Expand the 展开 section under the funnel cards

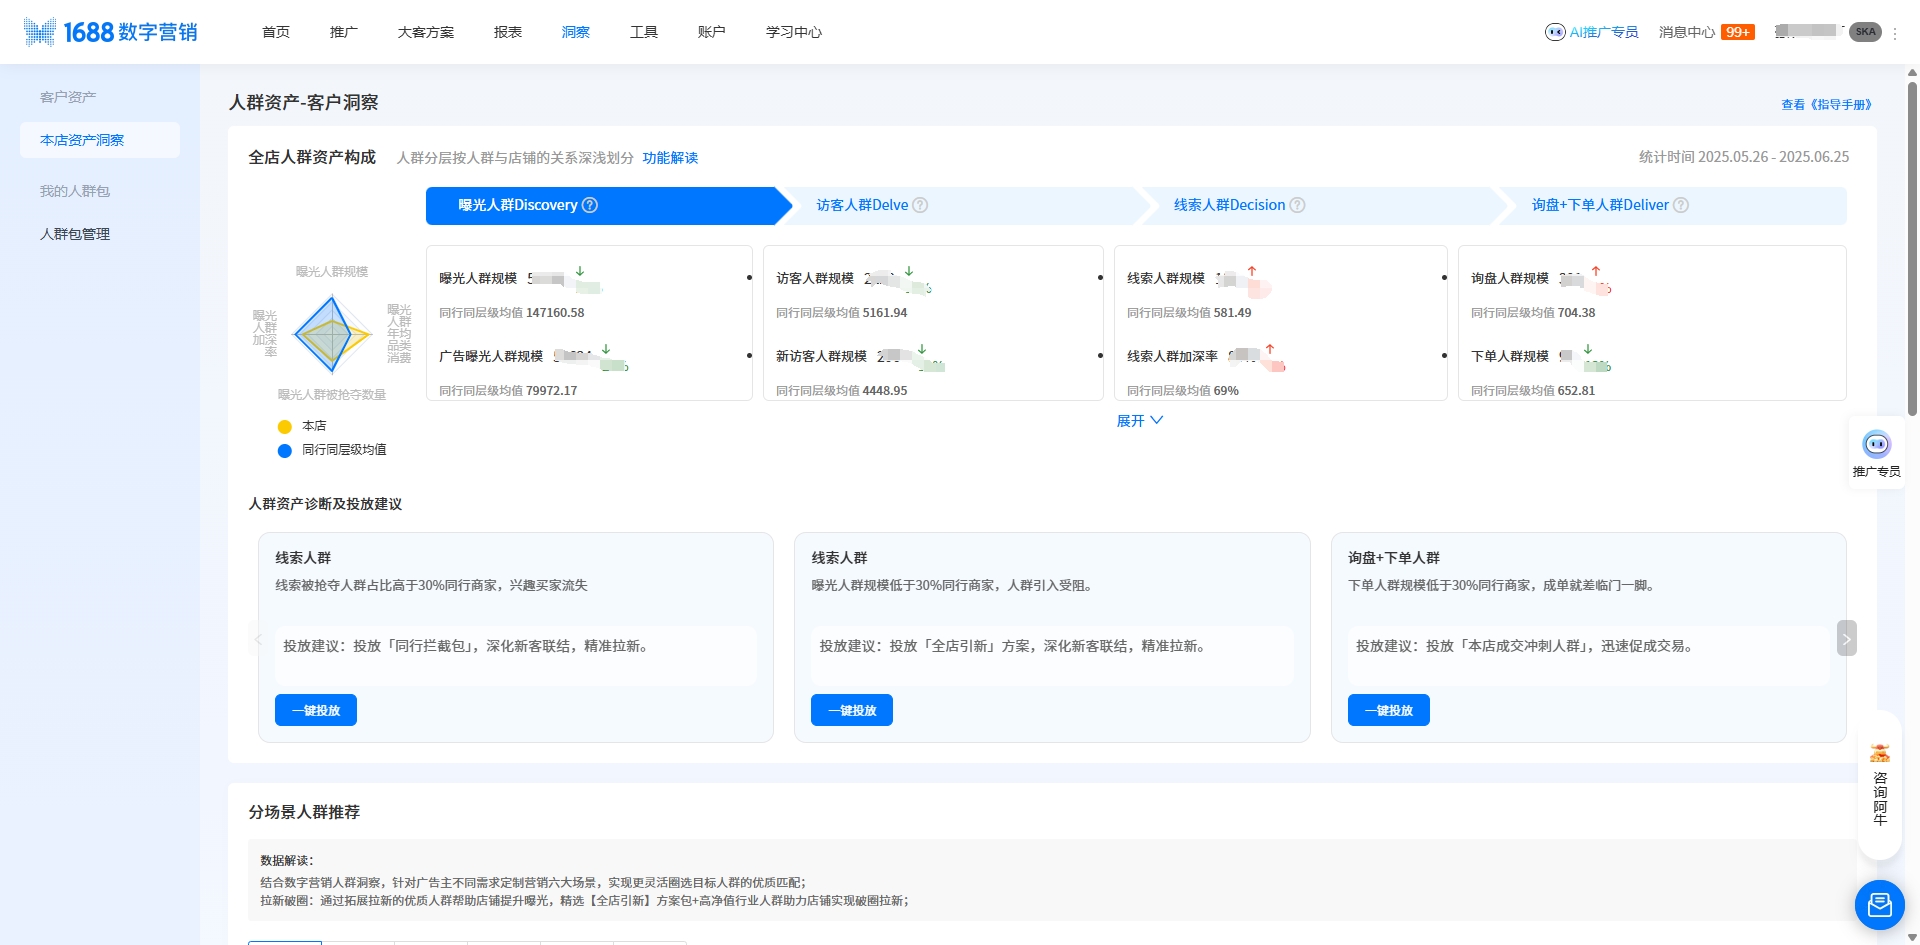click(x=1140, y=420)
